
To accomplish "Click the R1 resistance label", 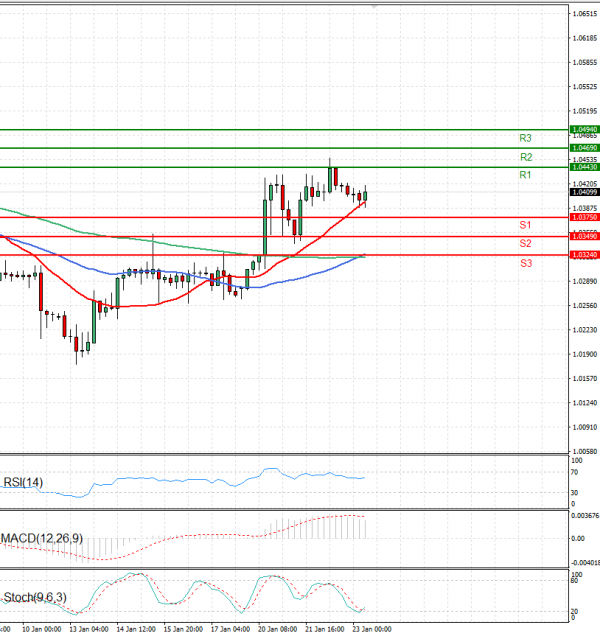I will [x=525, y=175].
